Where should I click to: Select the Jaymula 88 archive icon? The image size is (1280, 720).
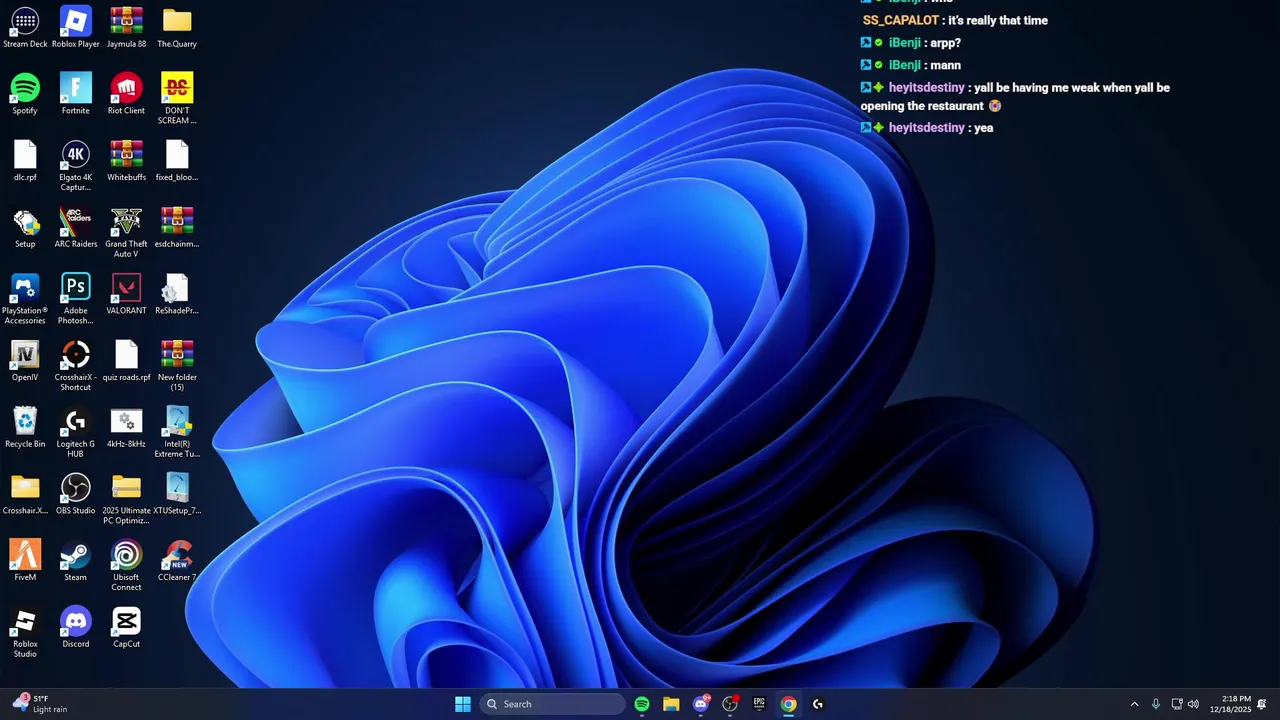coord(126,27)
